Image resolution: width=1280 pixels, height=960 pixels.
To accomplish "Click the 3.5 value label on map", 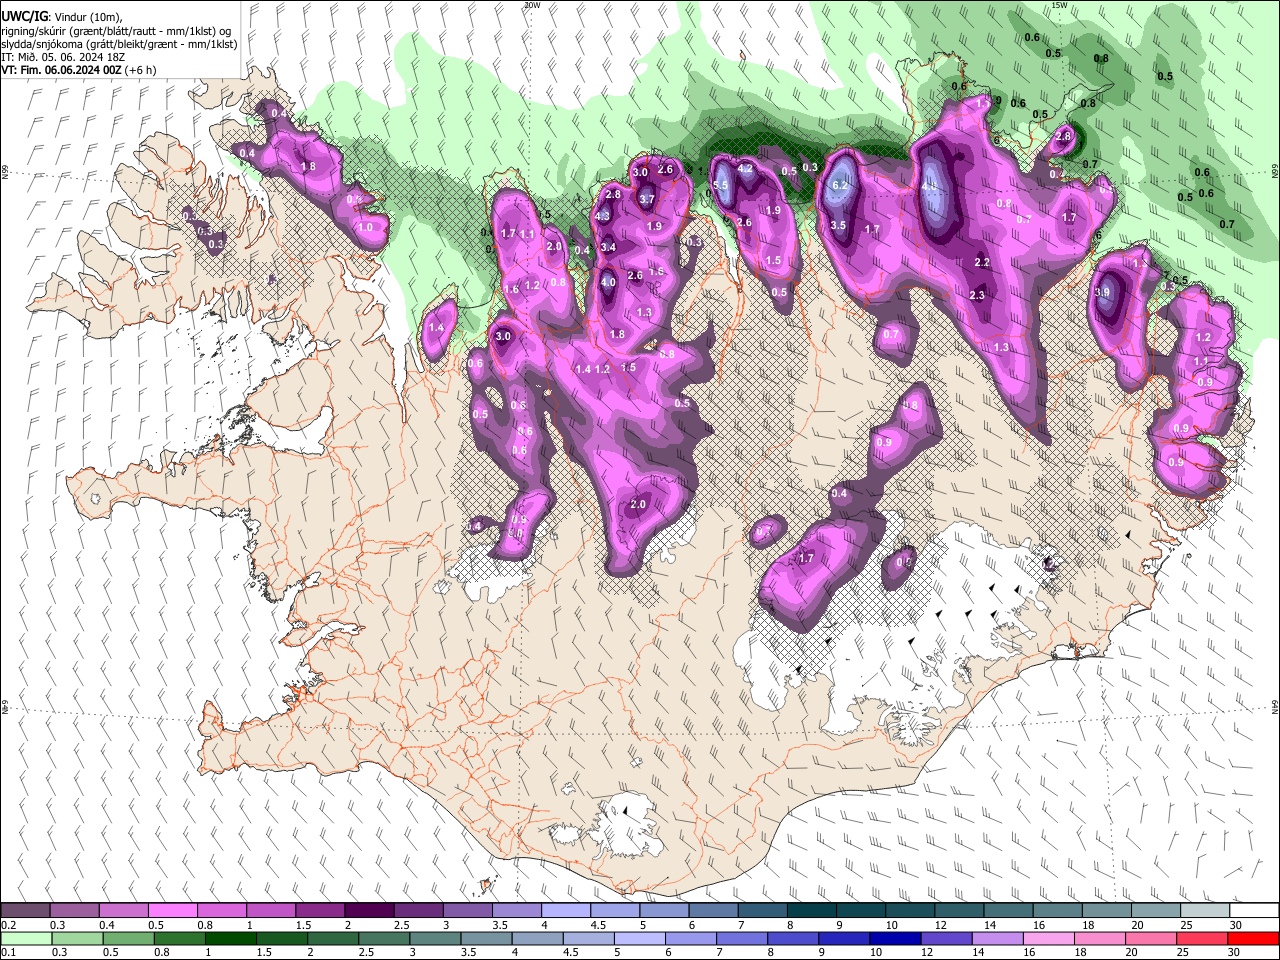I will [x=838, y=226].
